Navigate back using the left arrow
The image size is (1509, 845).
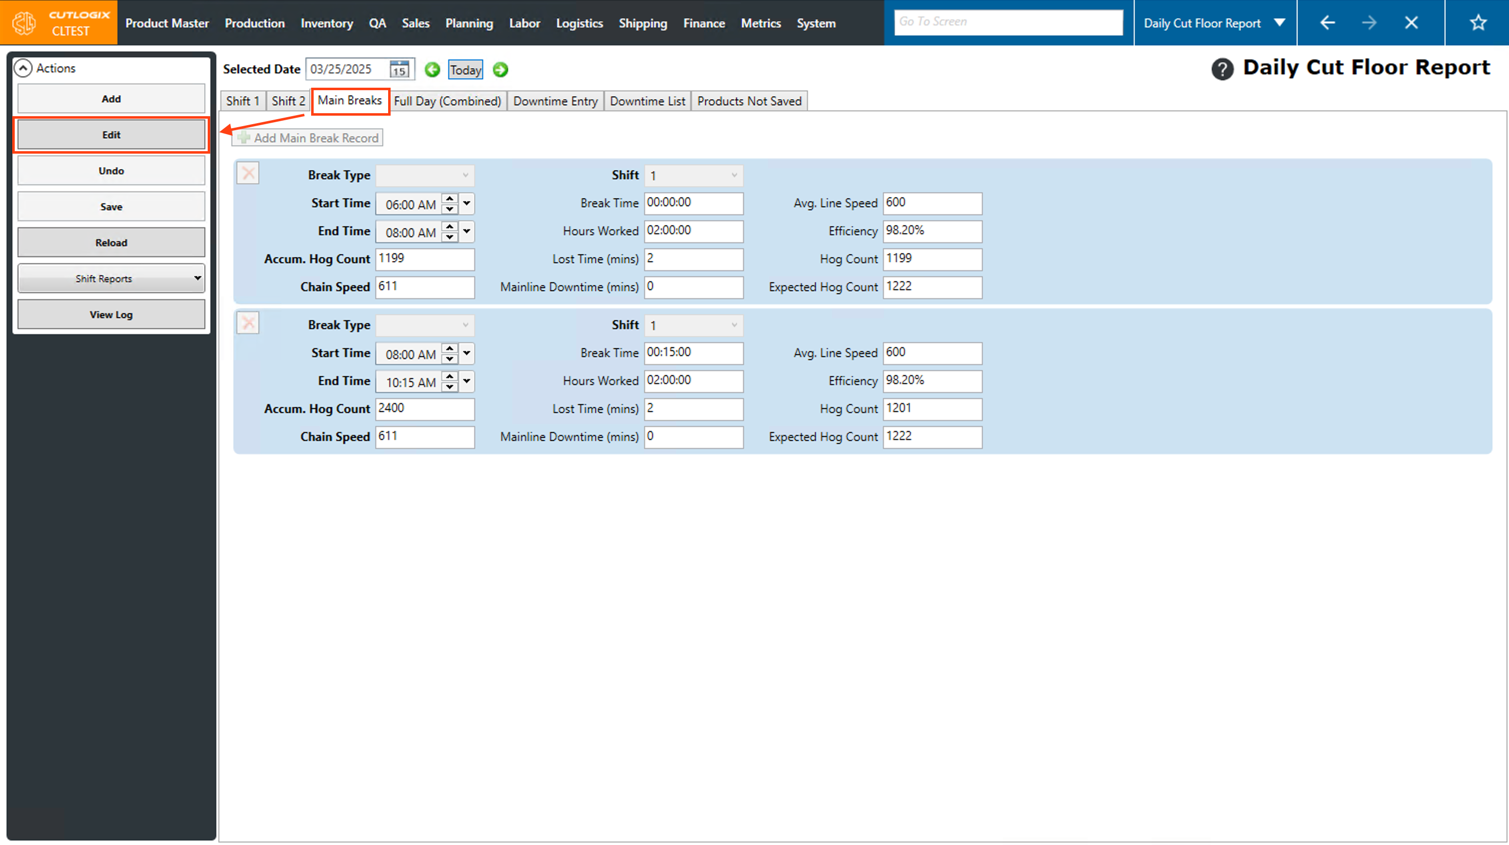[1327, 23]
